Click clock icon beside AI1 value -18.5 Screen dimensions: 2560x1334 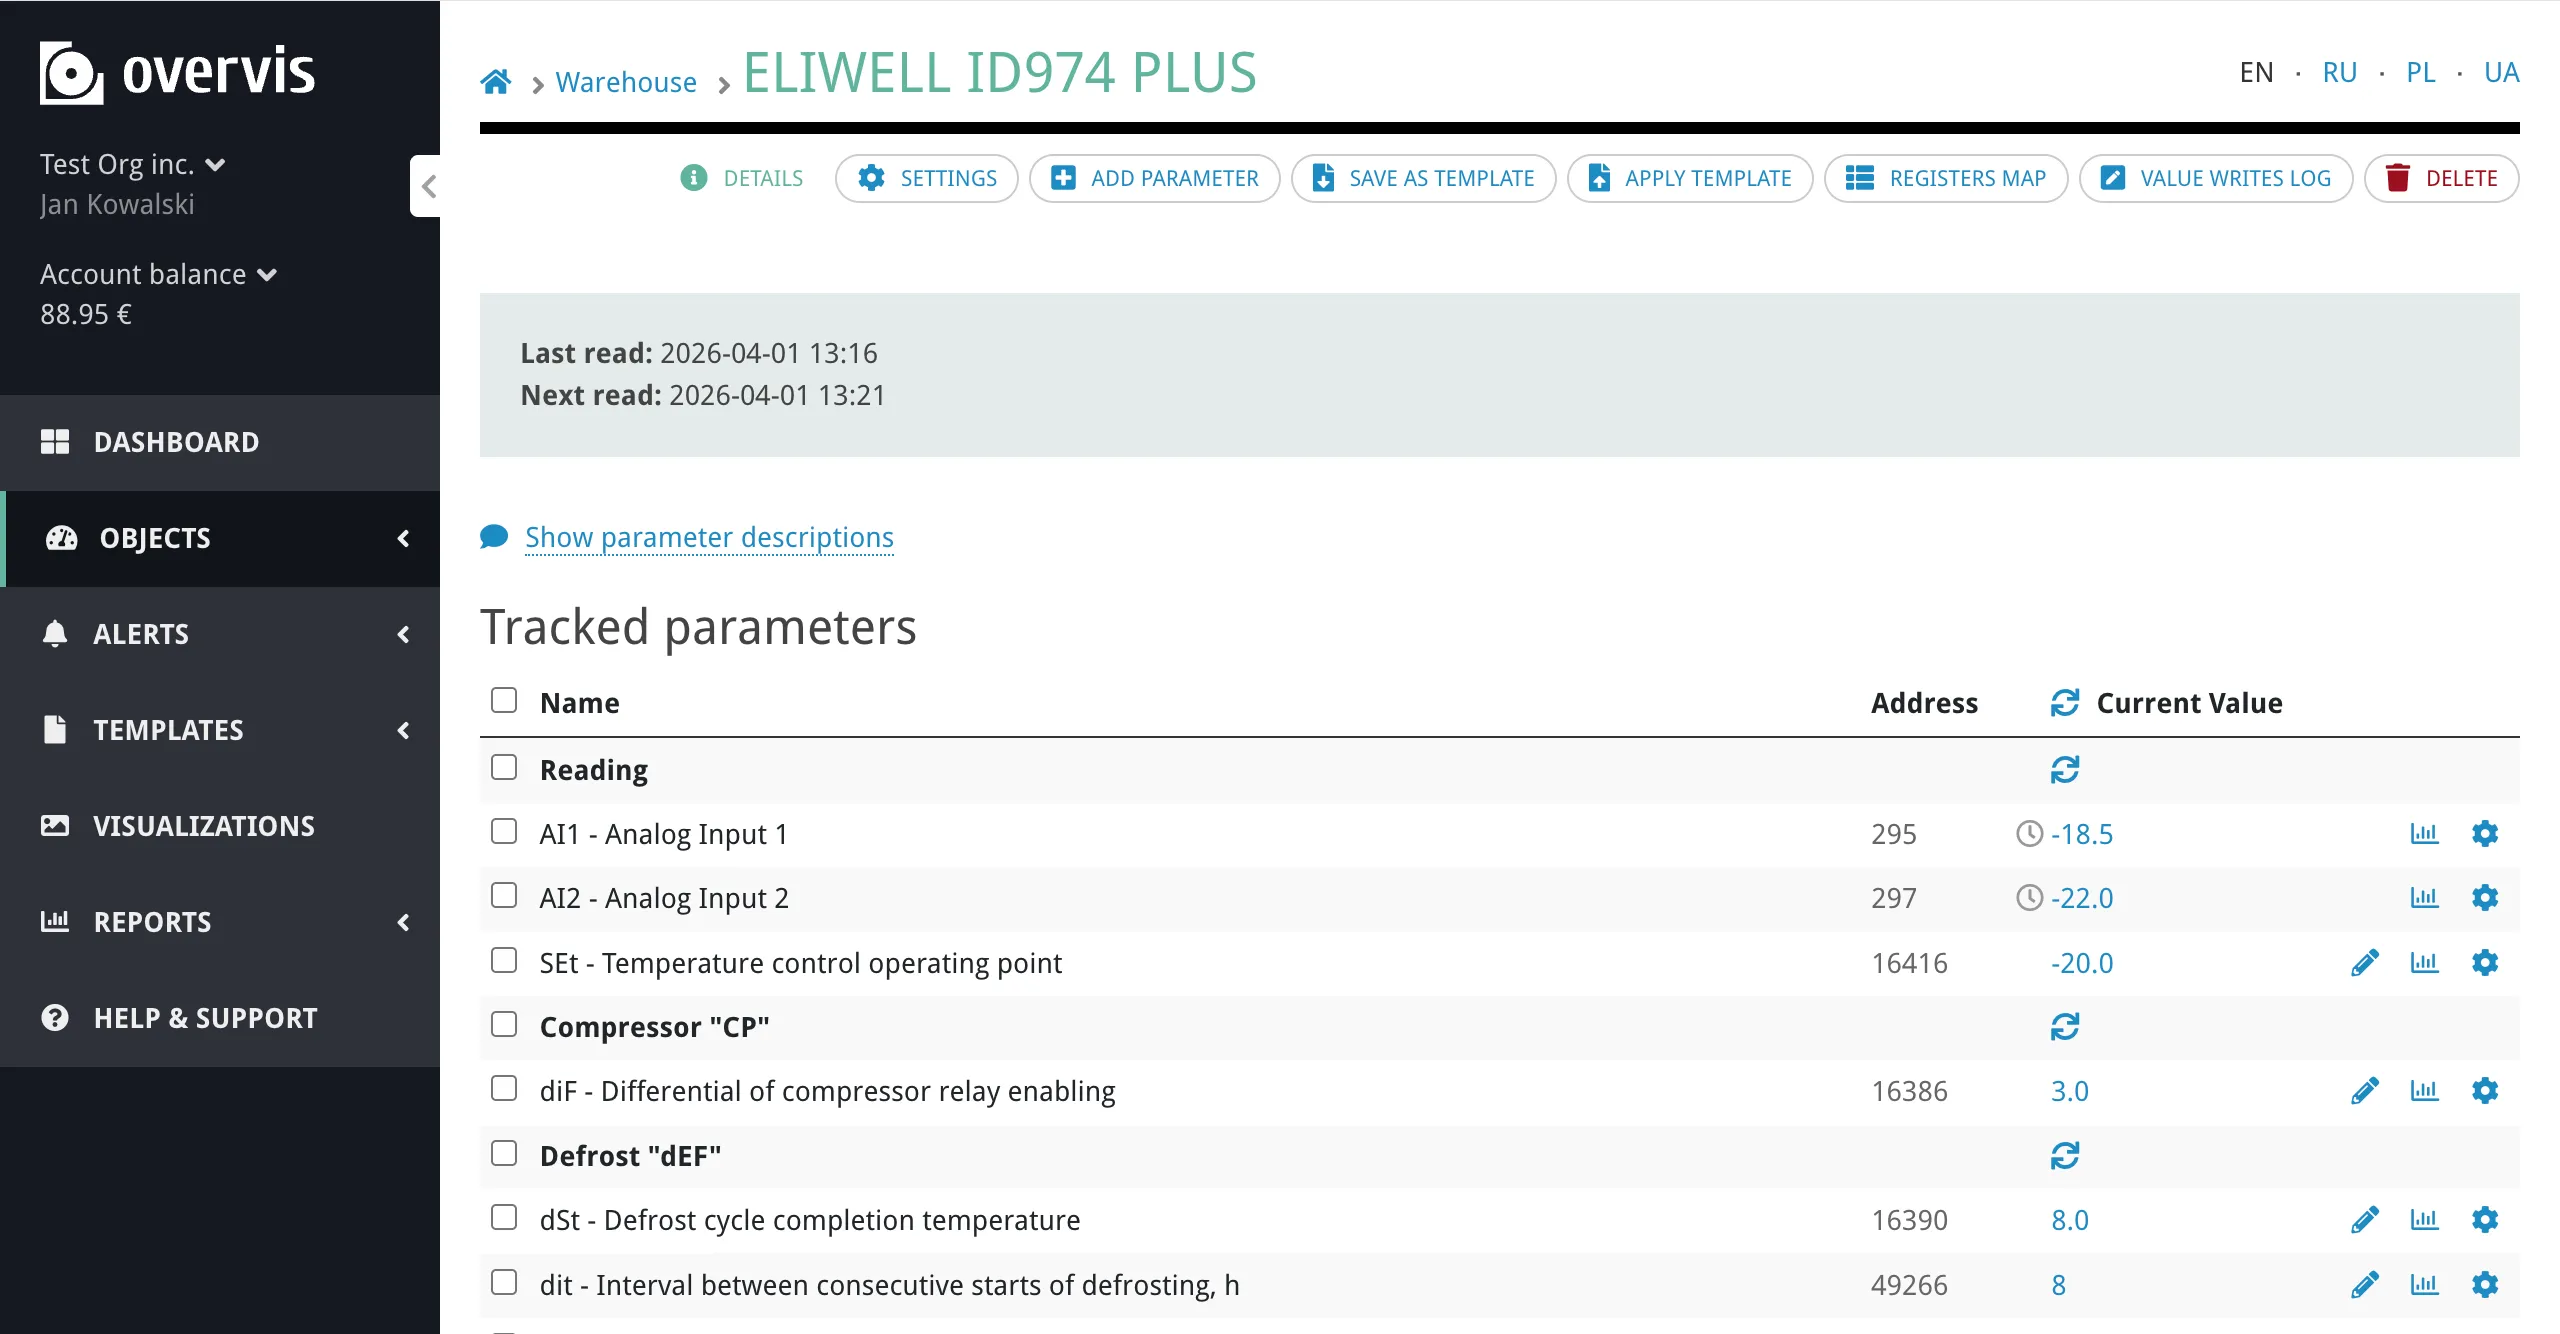(x=2029, y=834)
